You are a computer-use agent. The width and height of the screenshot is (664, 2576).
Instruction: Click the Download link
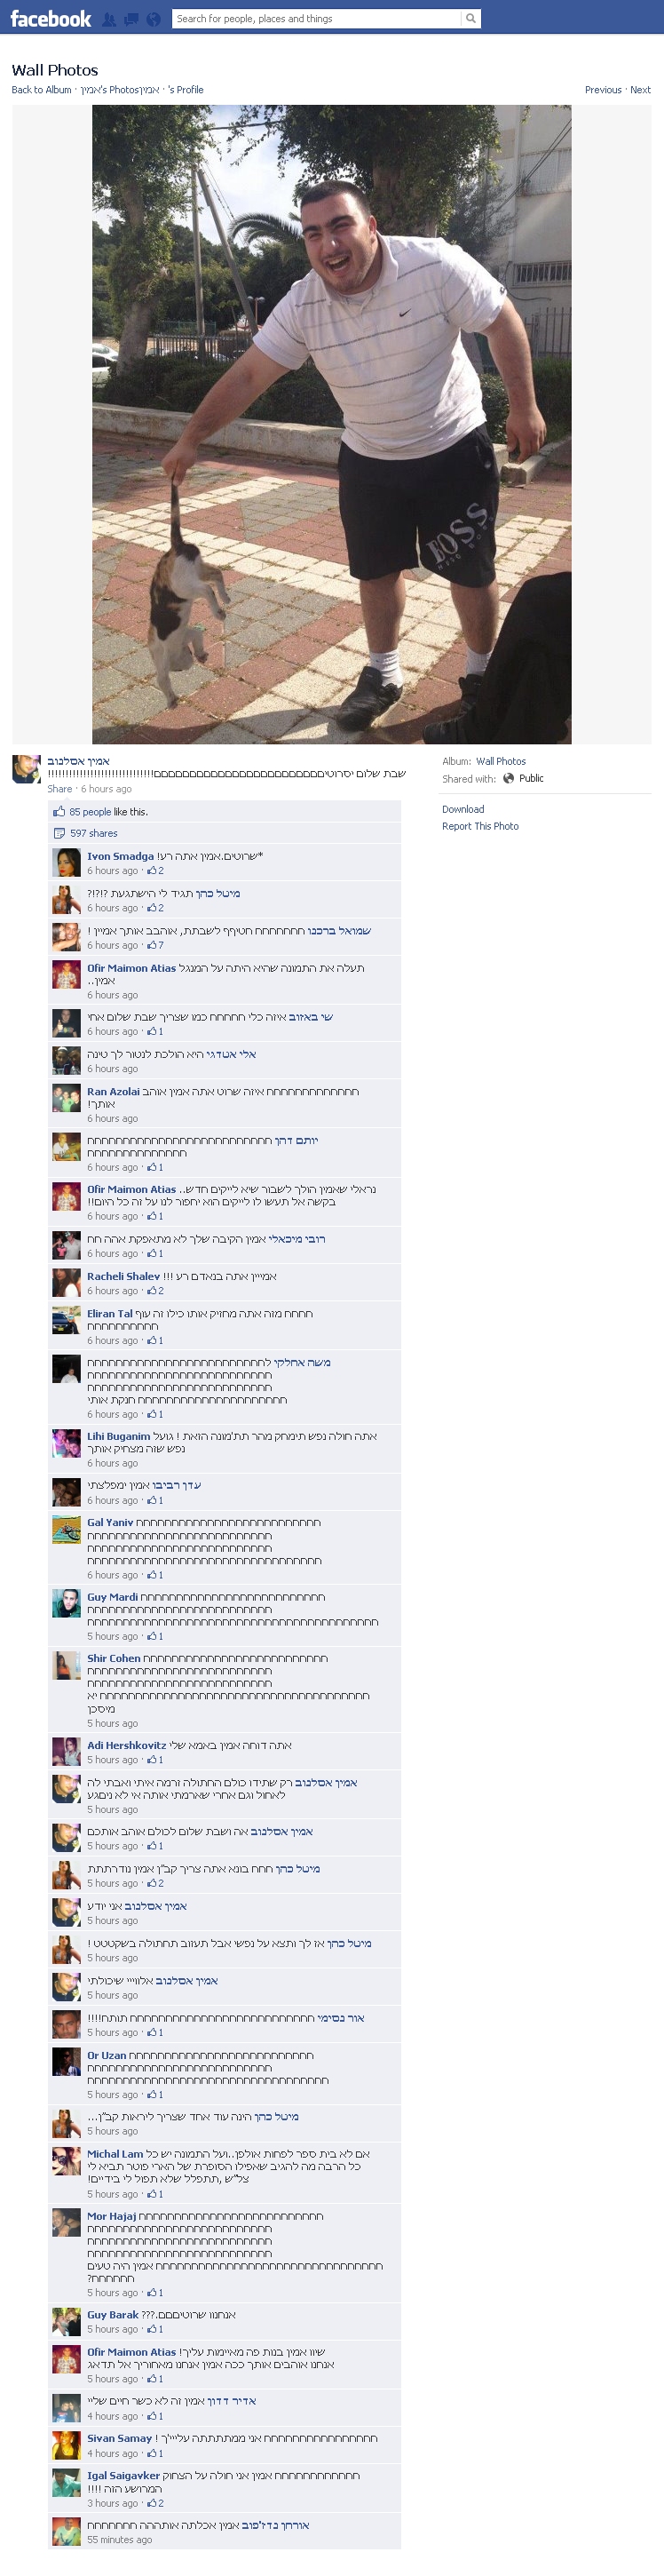tap(463, 809)
